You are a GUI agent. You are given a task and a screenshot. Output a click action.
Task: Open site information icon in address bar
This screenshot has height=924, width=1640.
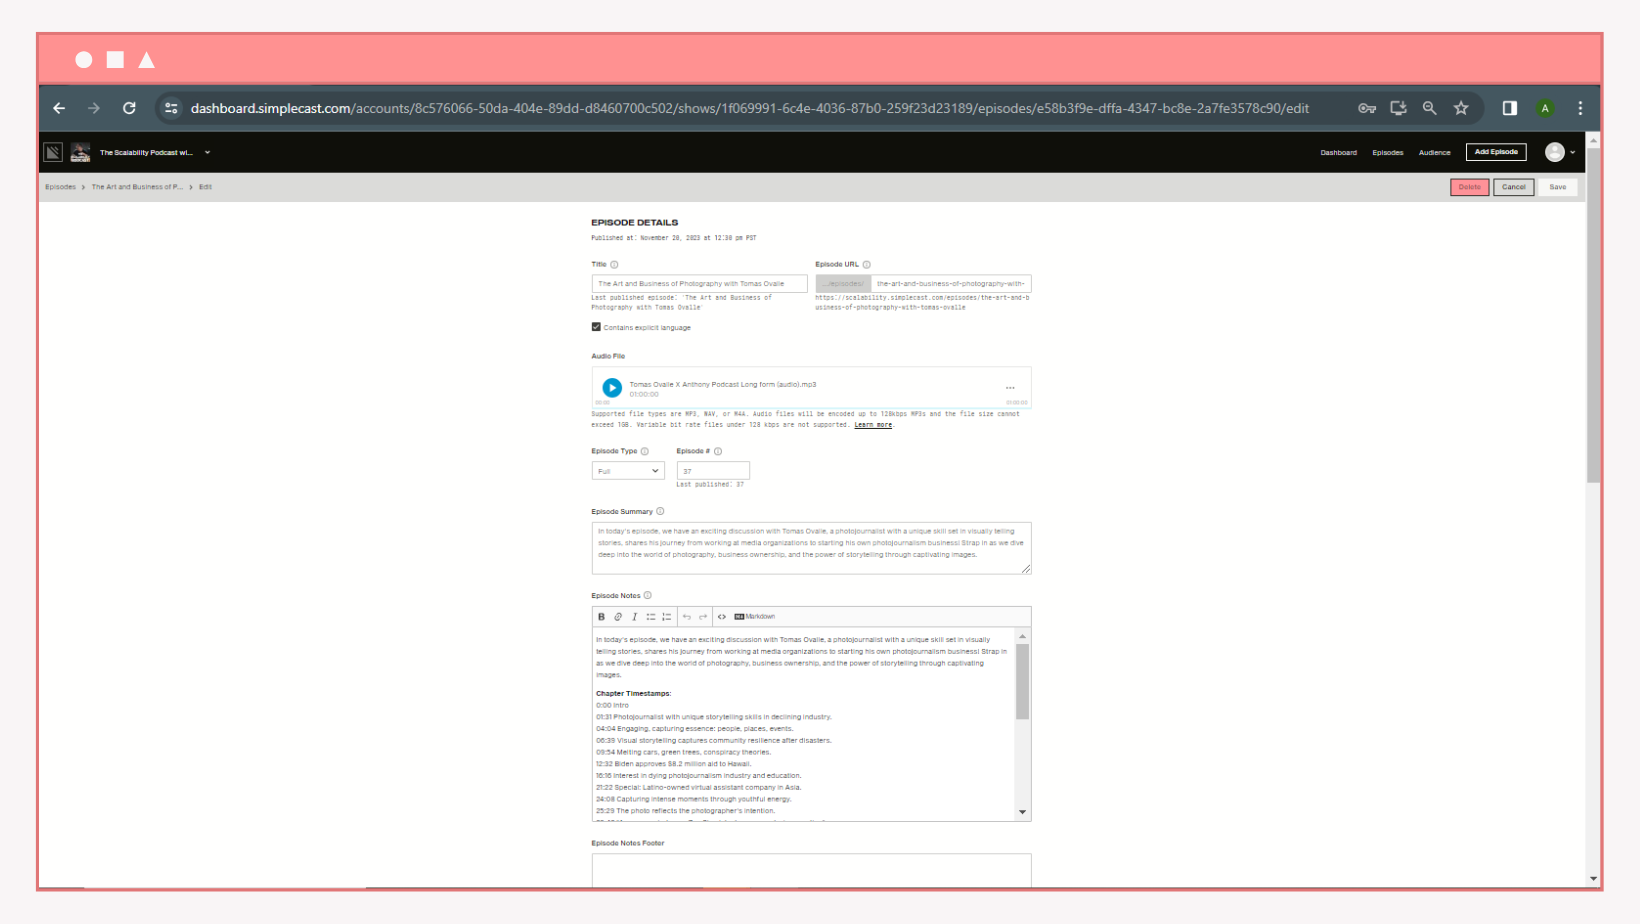[171, 108]
